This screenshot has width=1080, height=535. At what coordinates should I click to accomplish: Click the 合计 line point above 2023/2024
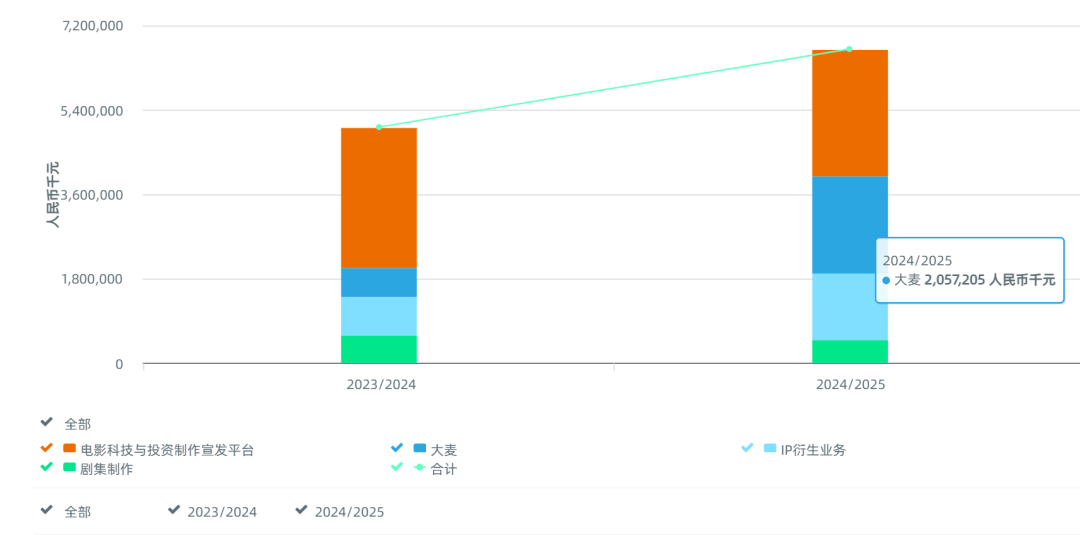point(379,127)
